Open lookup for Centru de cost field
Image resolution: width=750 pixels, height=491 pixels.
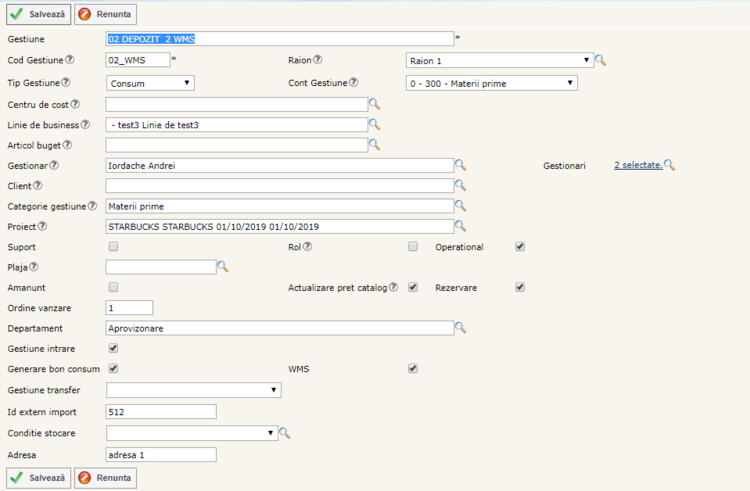click(x=375, y=103)
